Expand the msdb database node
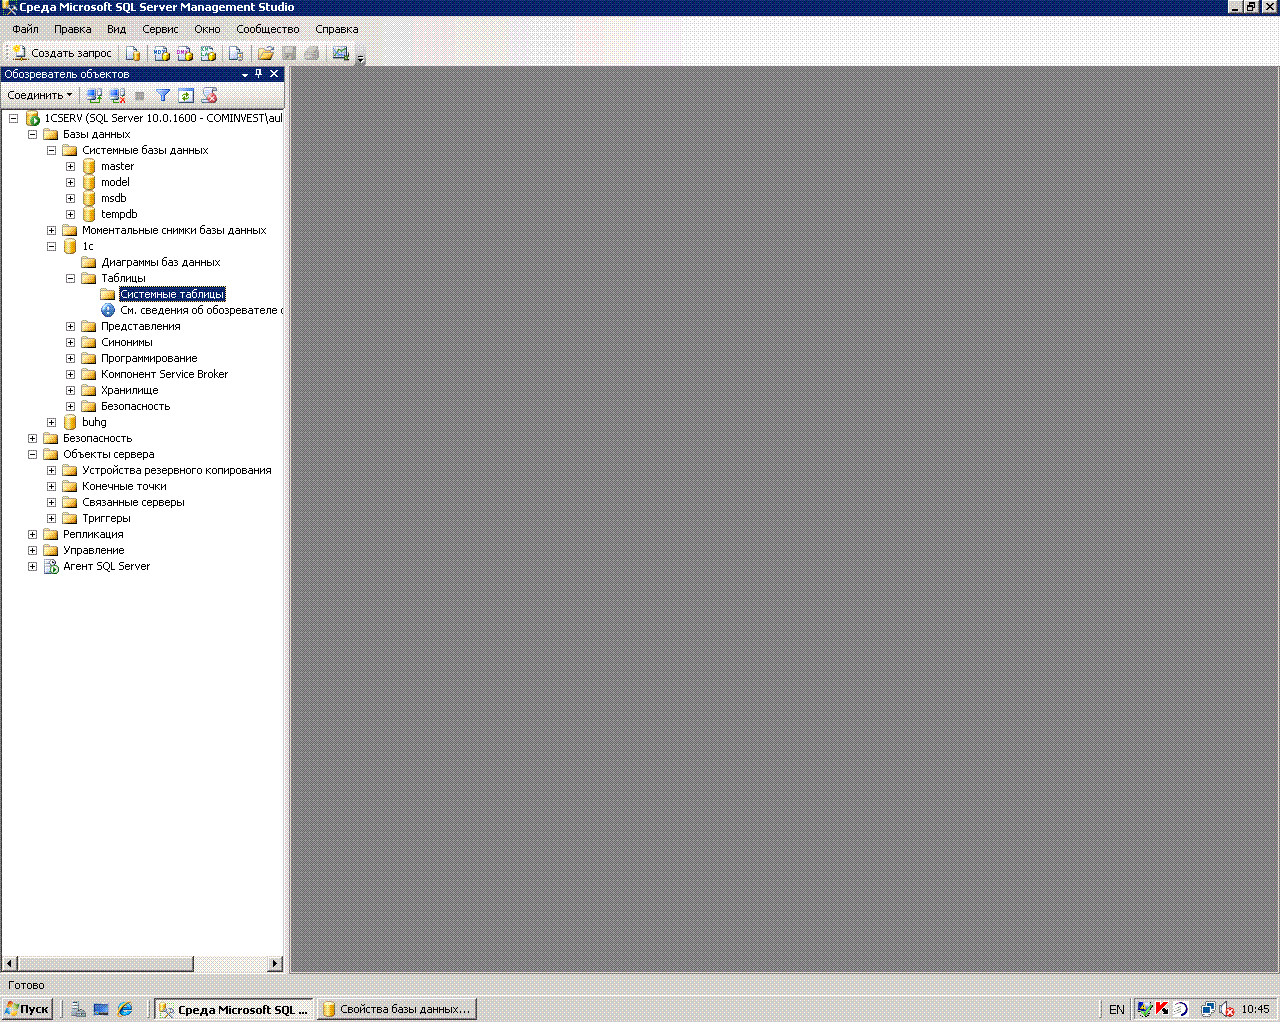Viewport: 1280px width, 1024px height. pyautogui.click(x=70, y=198)
